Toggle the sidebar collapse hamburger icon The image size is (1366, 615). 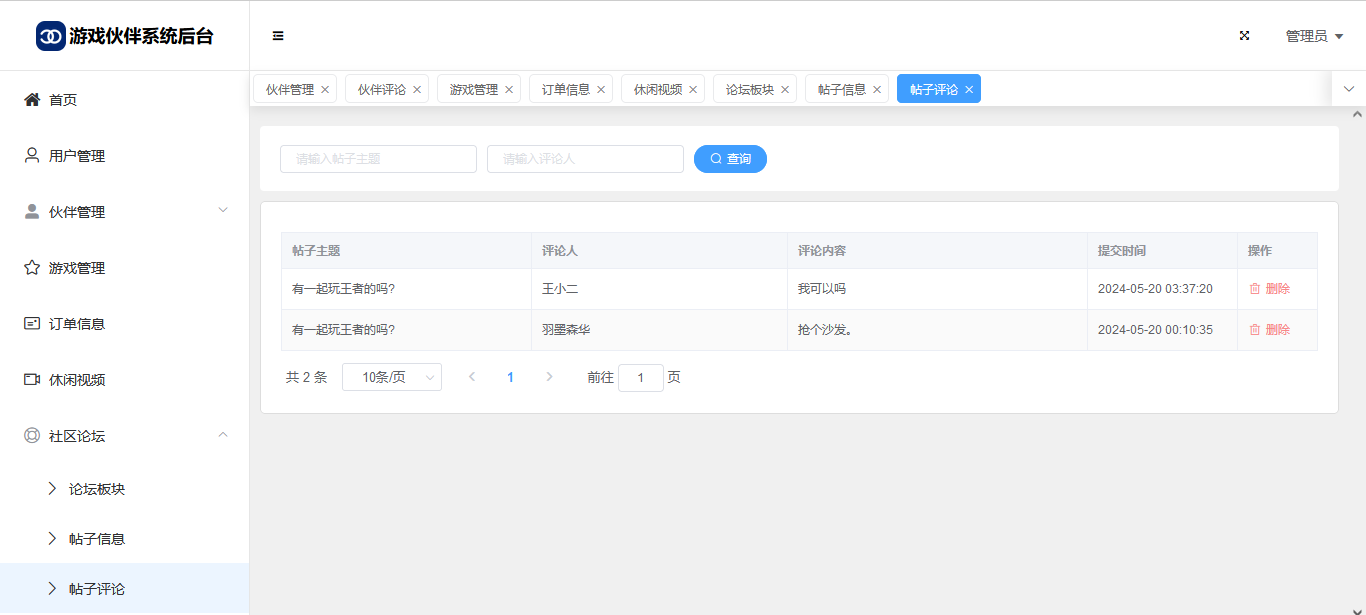point(278,36)
